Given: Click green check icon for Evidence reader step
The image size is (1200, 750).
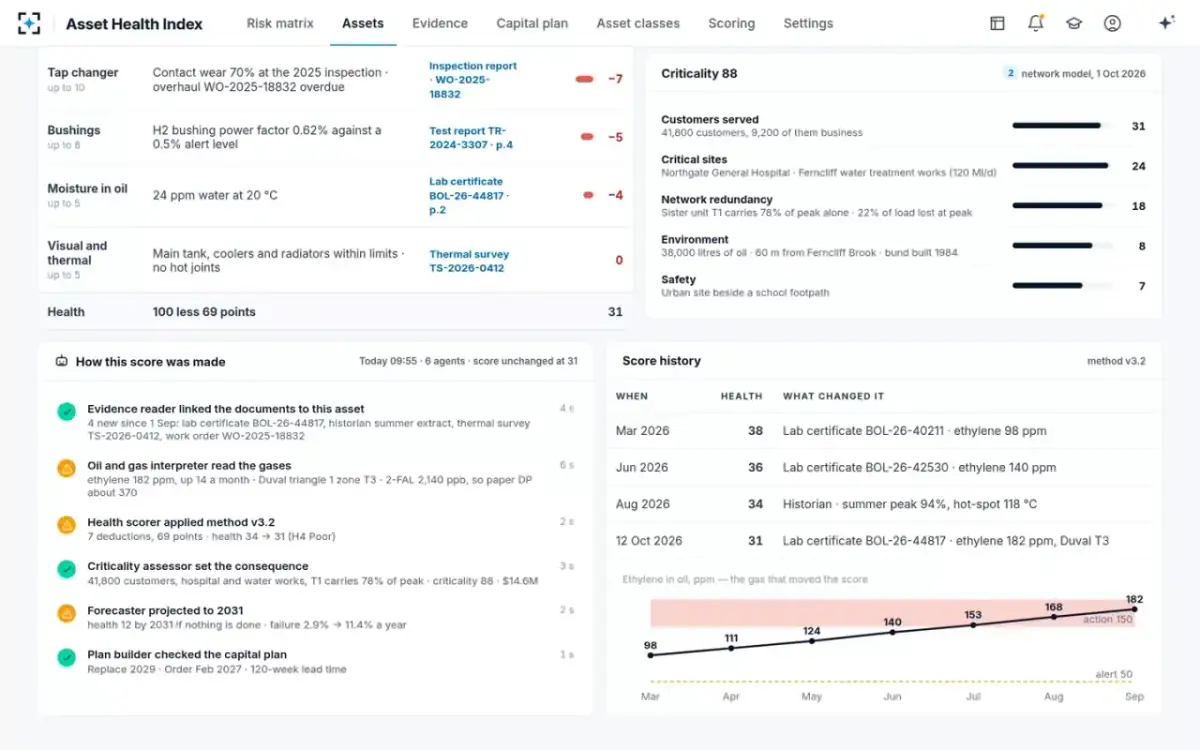Looking at the screenshot, I should [x=66, y=411].
